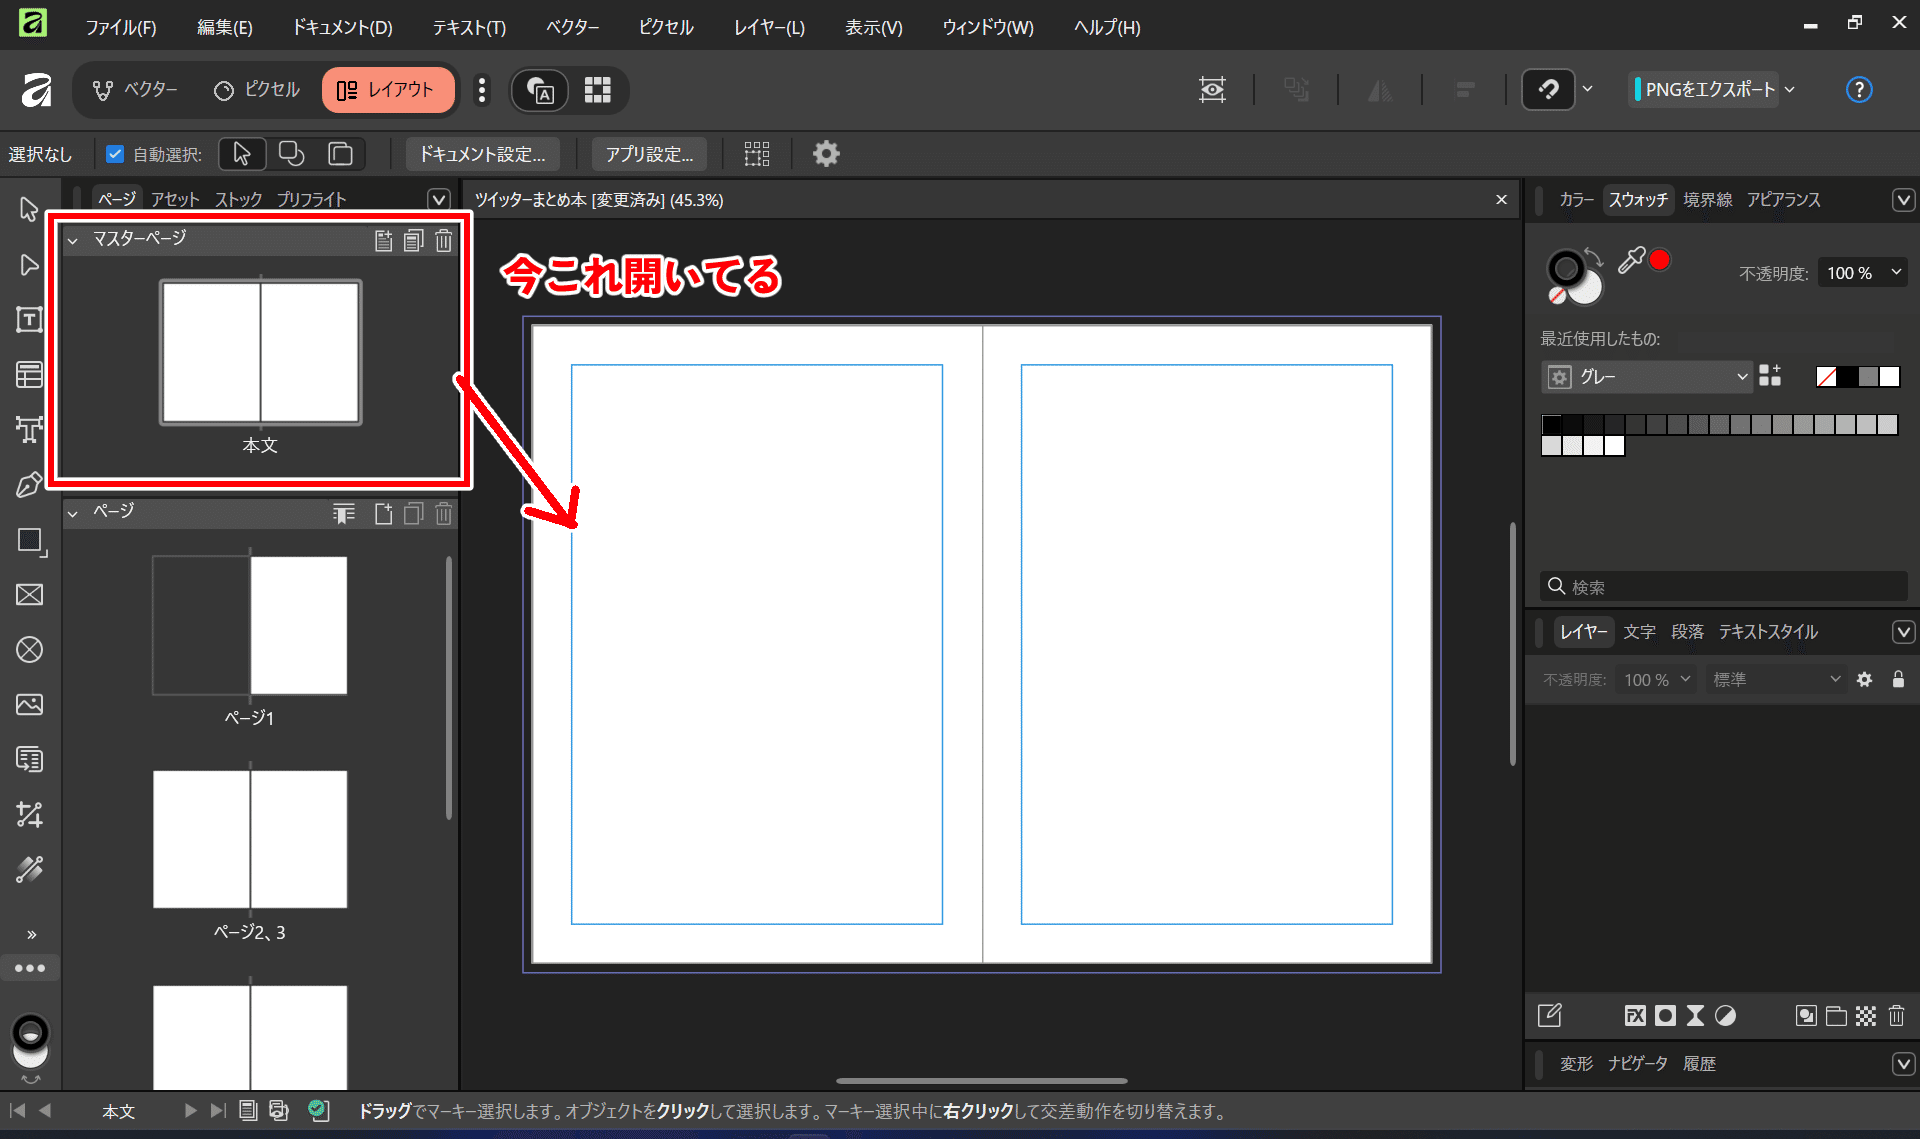Switch to the Pixel studio
Viewport: 1920px width, 1139px height.
click(257, 90)
